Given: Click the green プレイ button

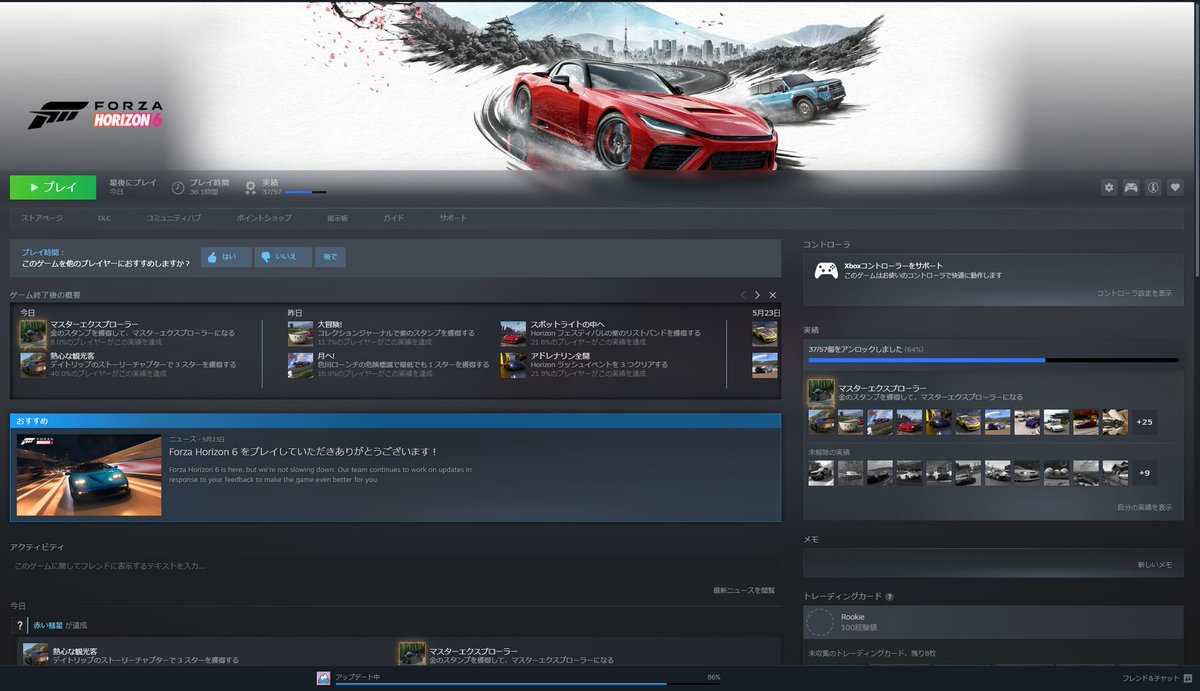Looking at the screenshot, I should click(x=53, y=187).
